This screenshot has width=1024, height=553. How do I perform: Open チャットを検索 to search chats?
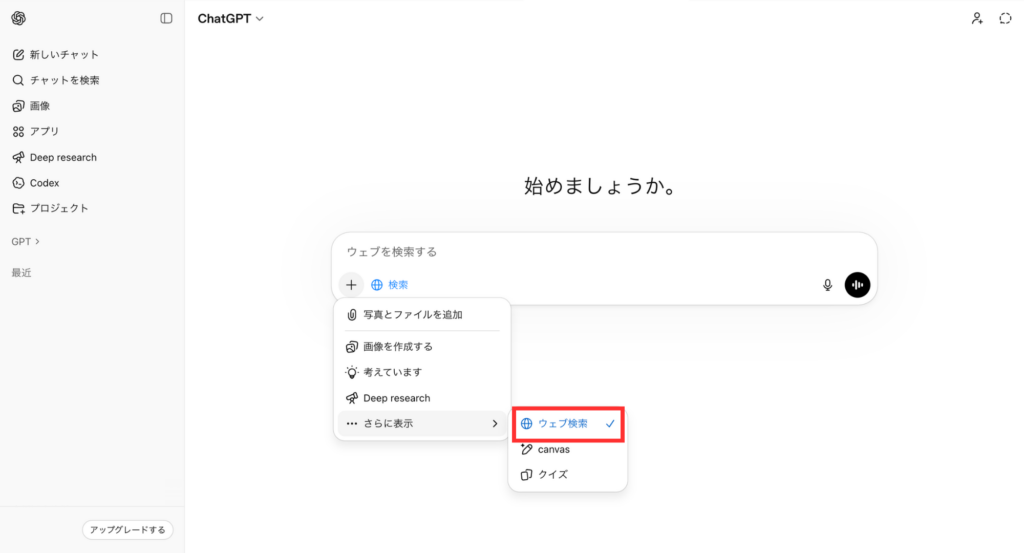[x=56, y=80]
